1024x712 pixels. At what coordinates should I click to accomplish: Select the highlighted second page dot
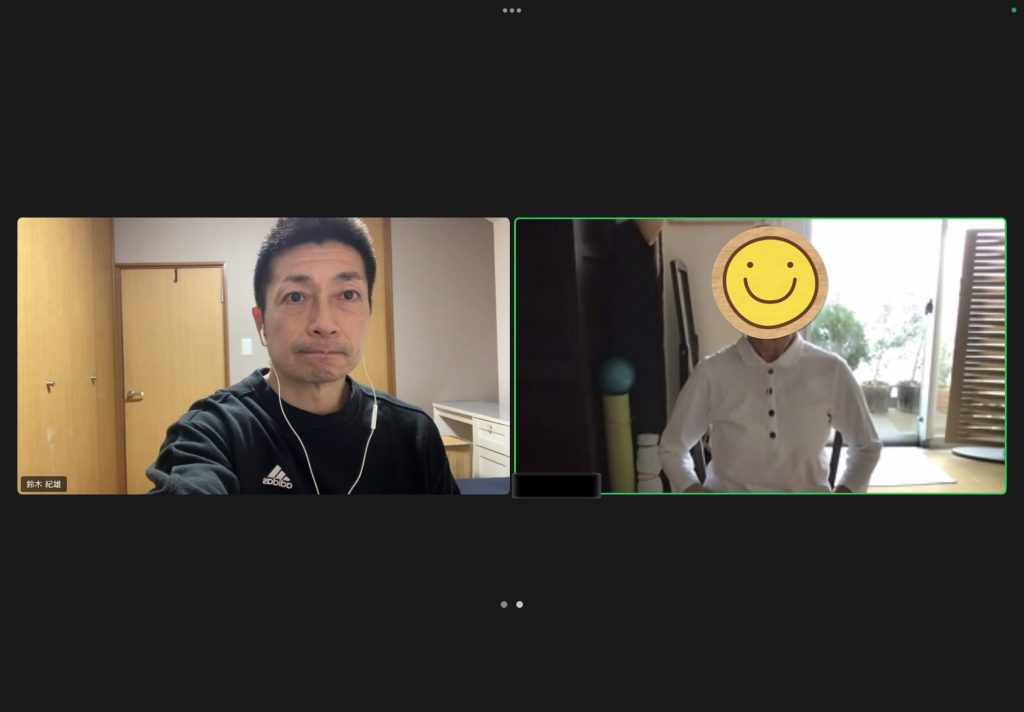(519, 604)
